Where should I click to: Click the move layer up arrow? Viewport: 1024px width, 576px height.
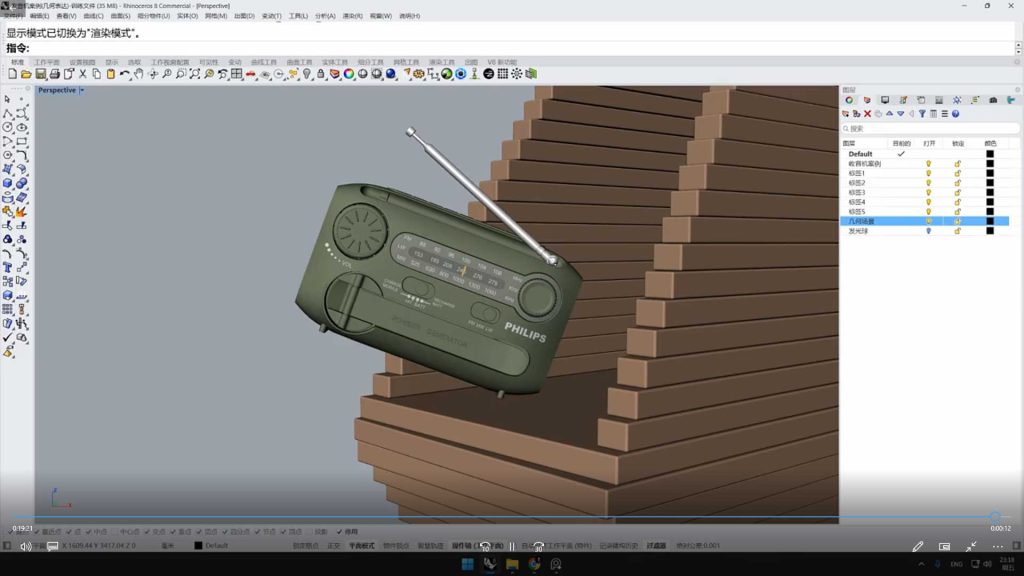pos(889,114)
